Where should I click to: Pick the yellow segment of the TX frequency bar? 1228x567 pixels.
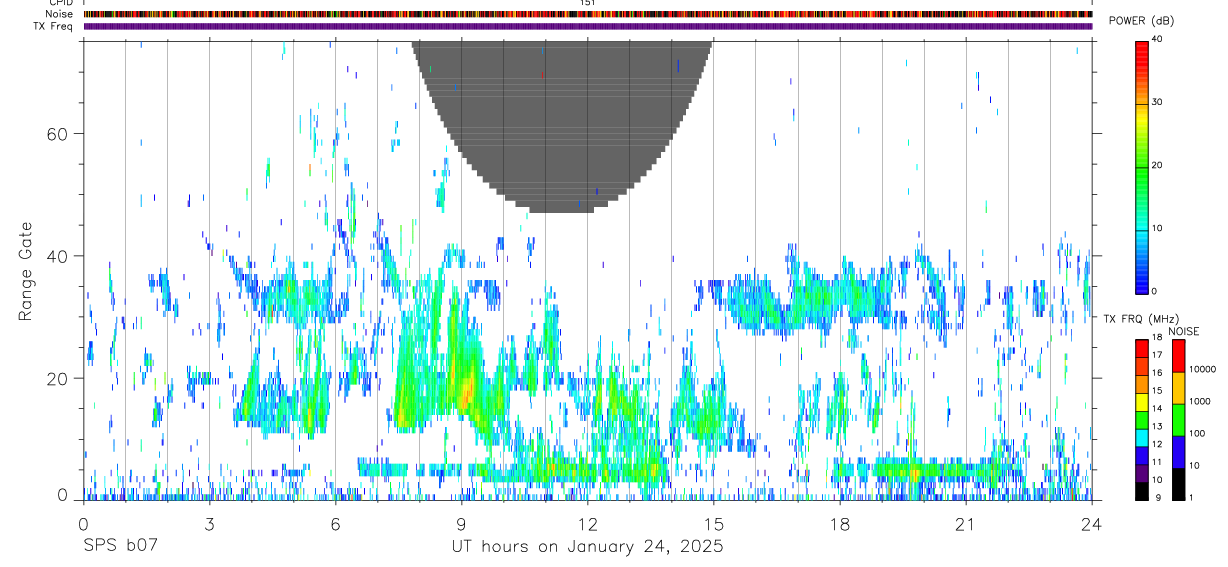point(1141,402)
